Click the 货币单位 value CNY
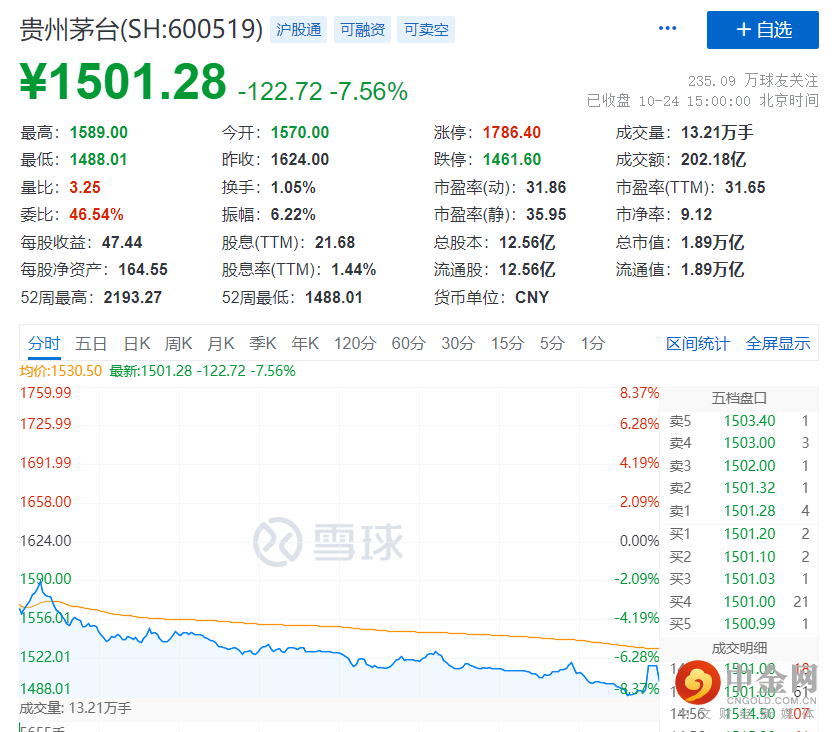Image resolution: width=832 pixels, height=732 pixels. coord(532,298)
